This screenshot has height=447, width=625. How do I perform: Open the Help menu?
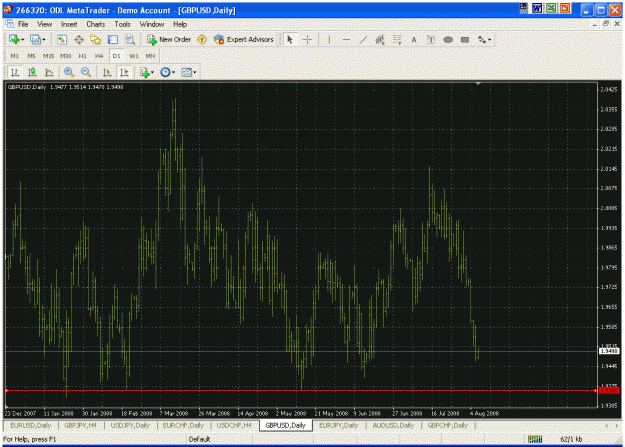pyautogui.click(x=180, y=24)
